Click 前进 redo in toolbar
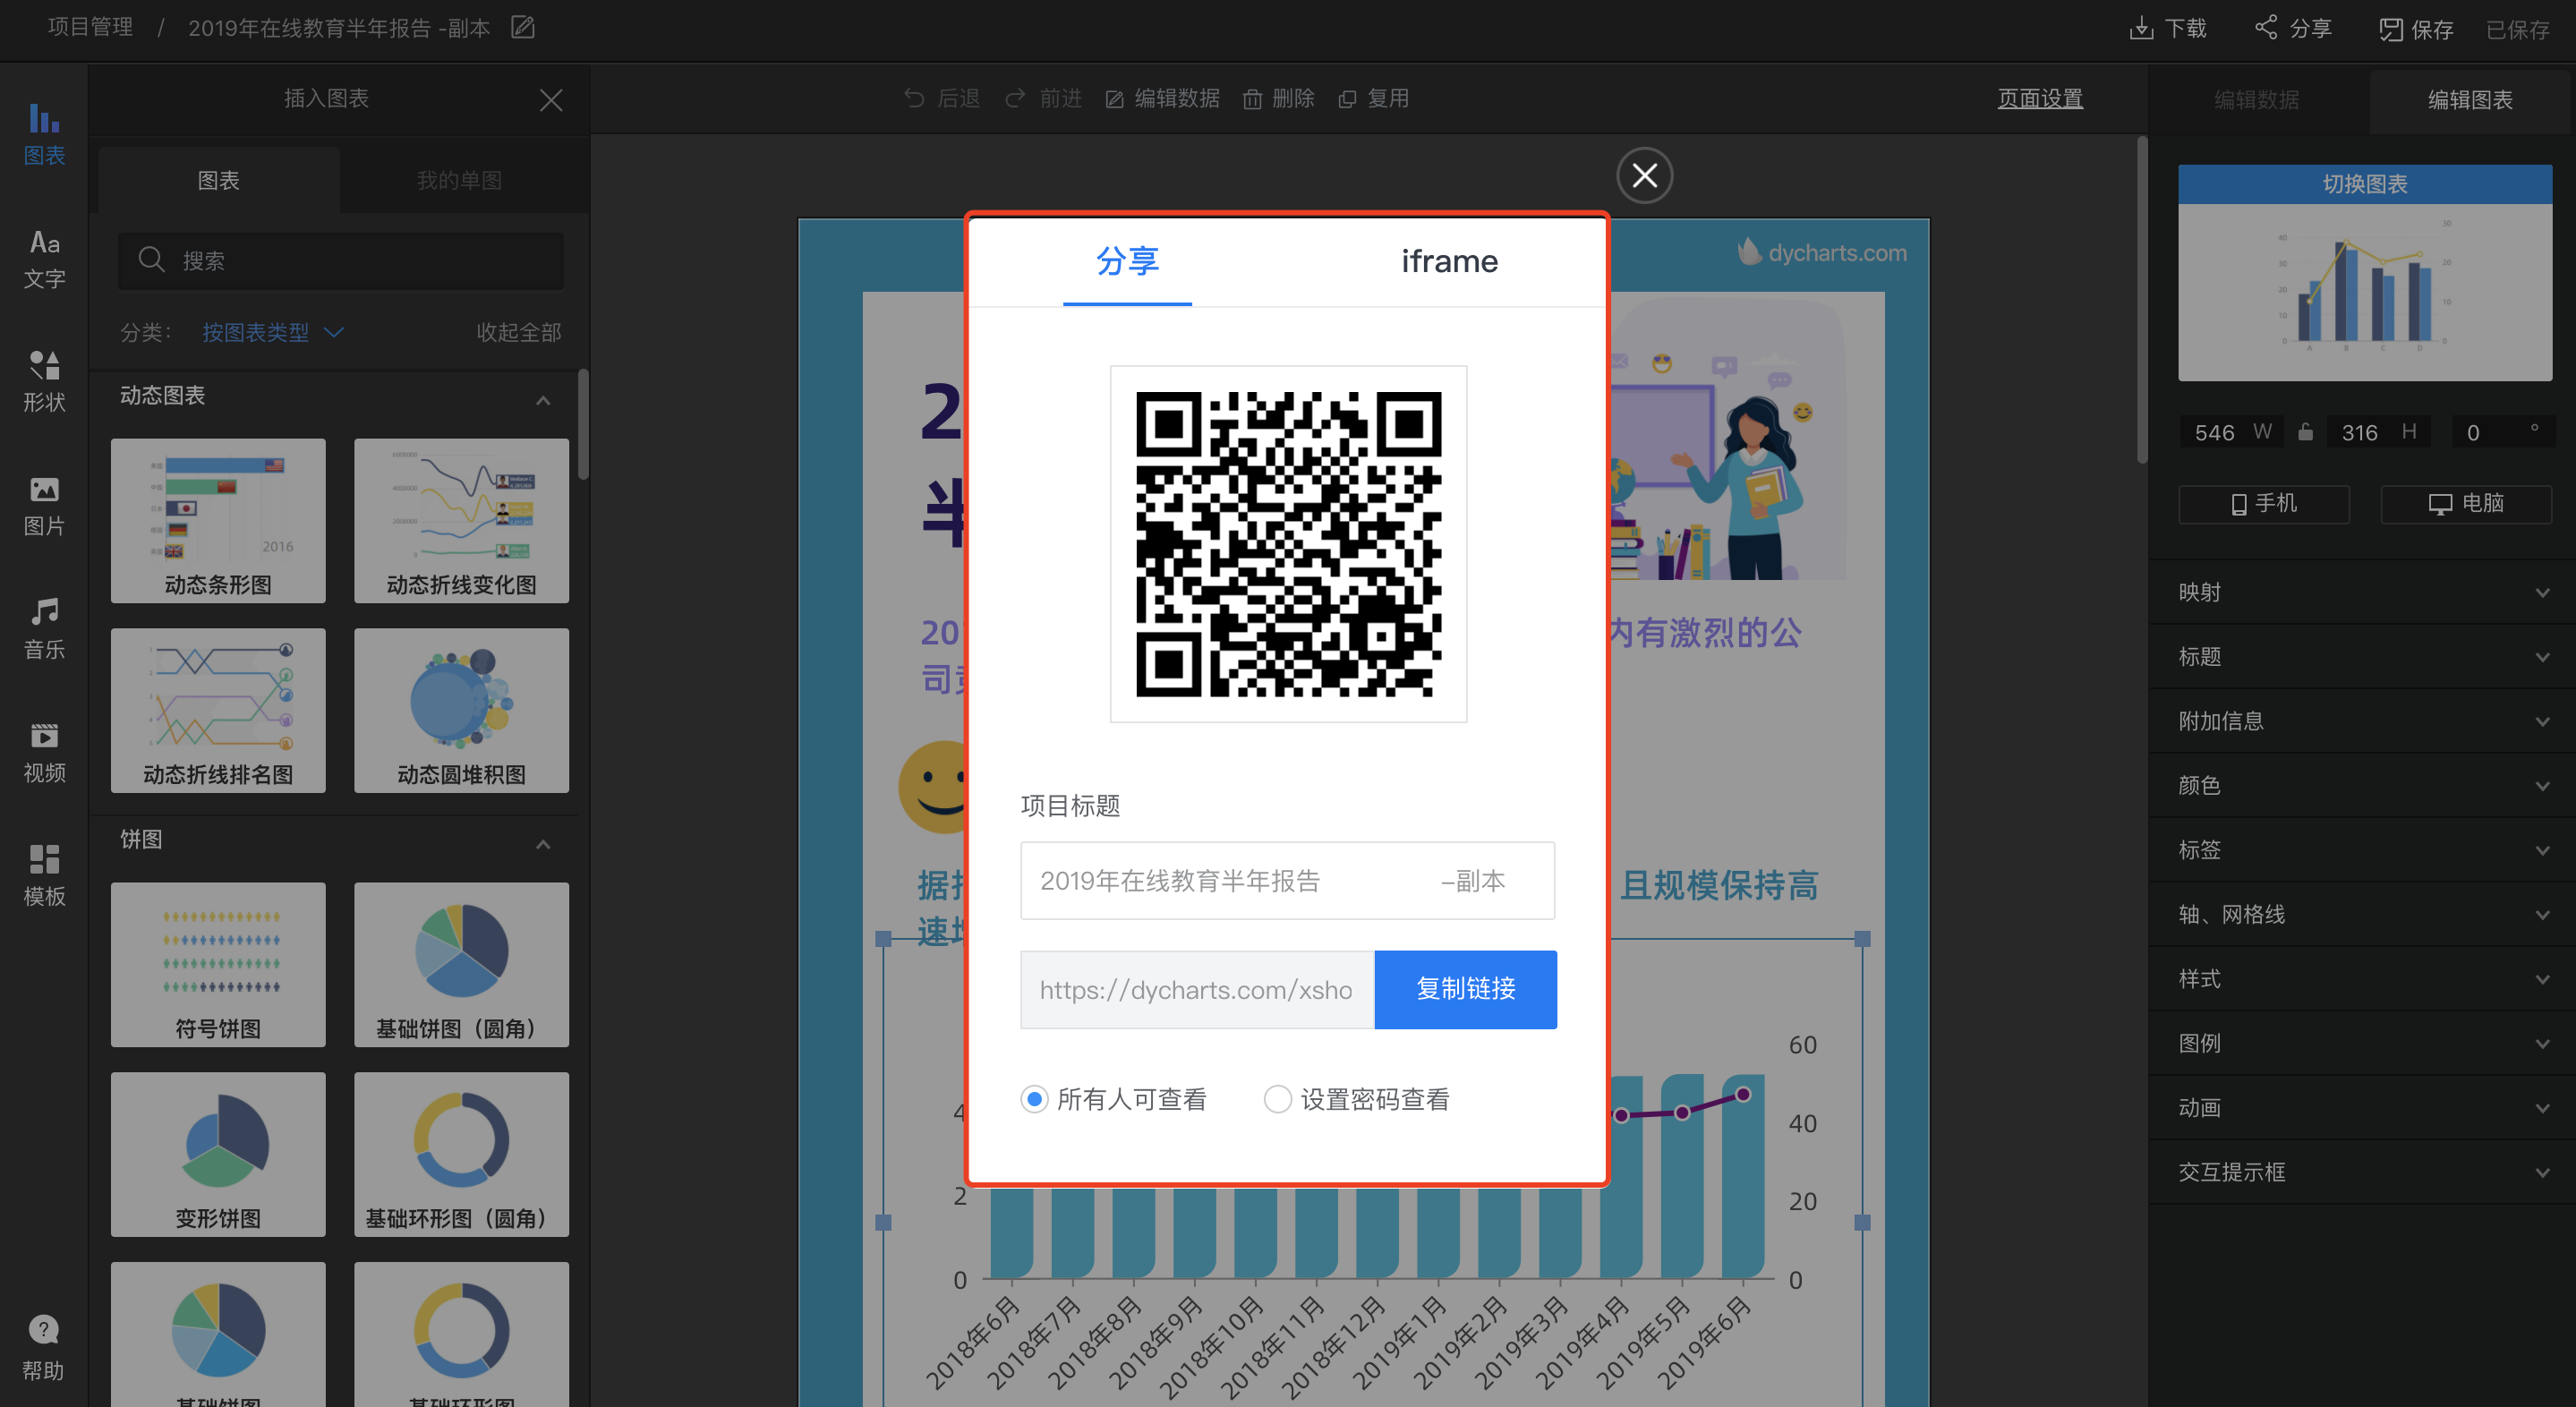2576x1407 pixels. [x=1044, y=98]
